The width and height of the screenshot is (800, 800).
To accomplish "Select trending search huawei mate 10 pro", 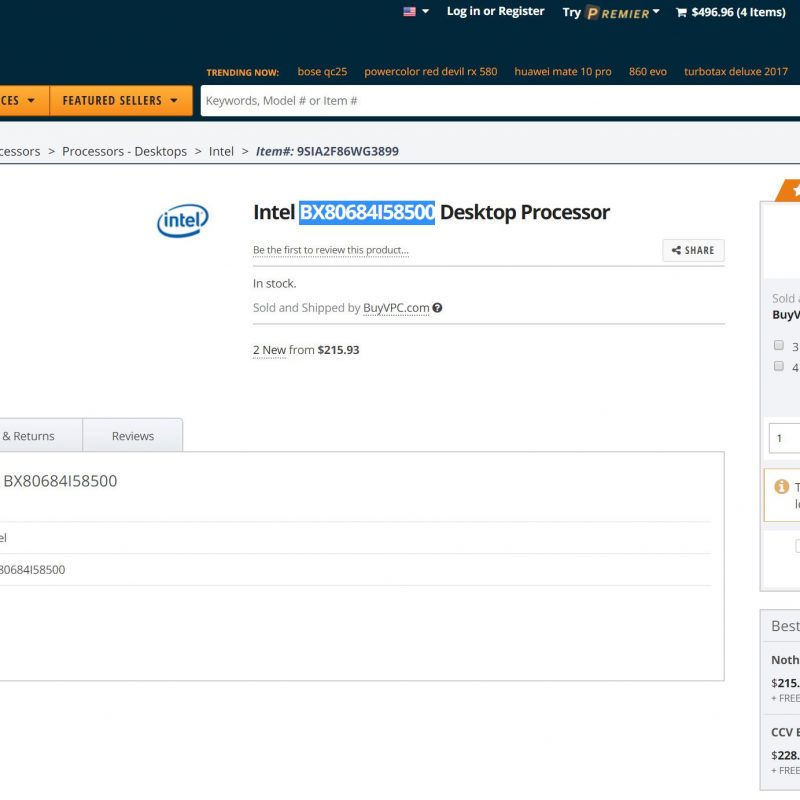I will (562, 71).
